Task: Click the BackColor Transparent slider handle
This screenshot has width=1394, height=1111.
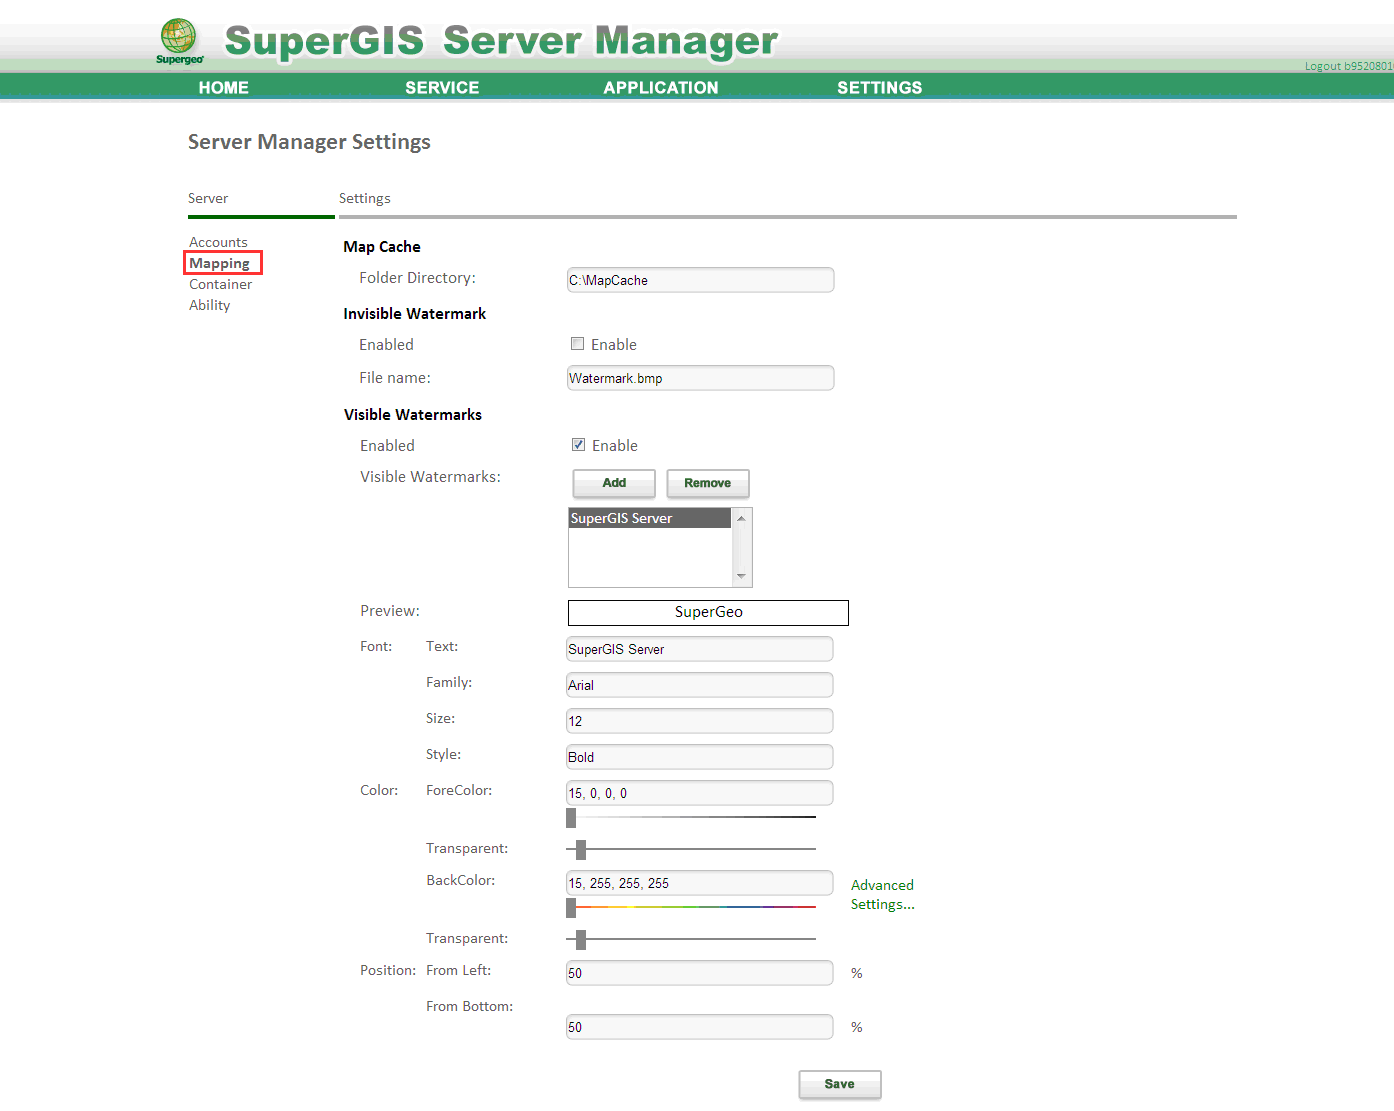Action: click(581, 939)
